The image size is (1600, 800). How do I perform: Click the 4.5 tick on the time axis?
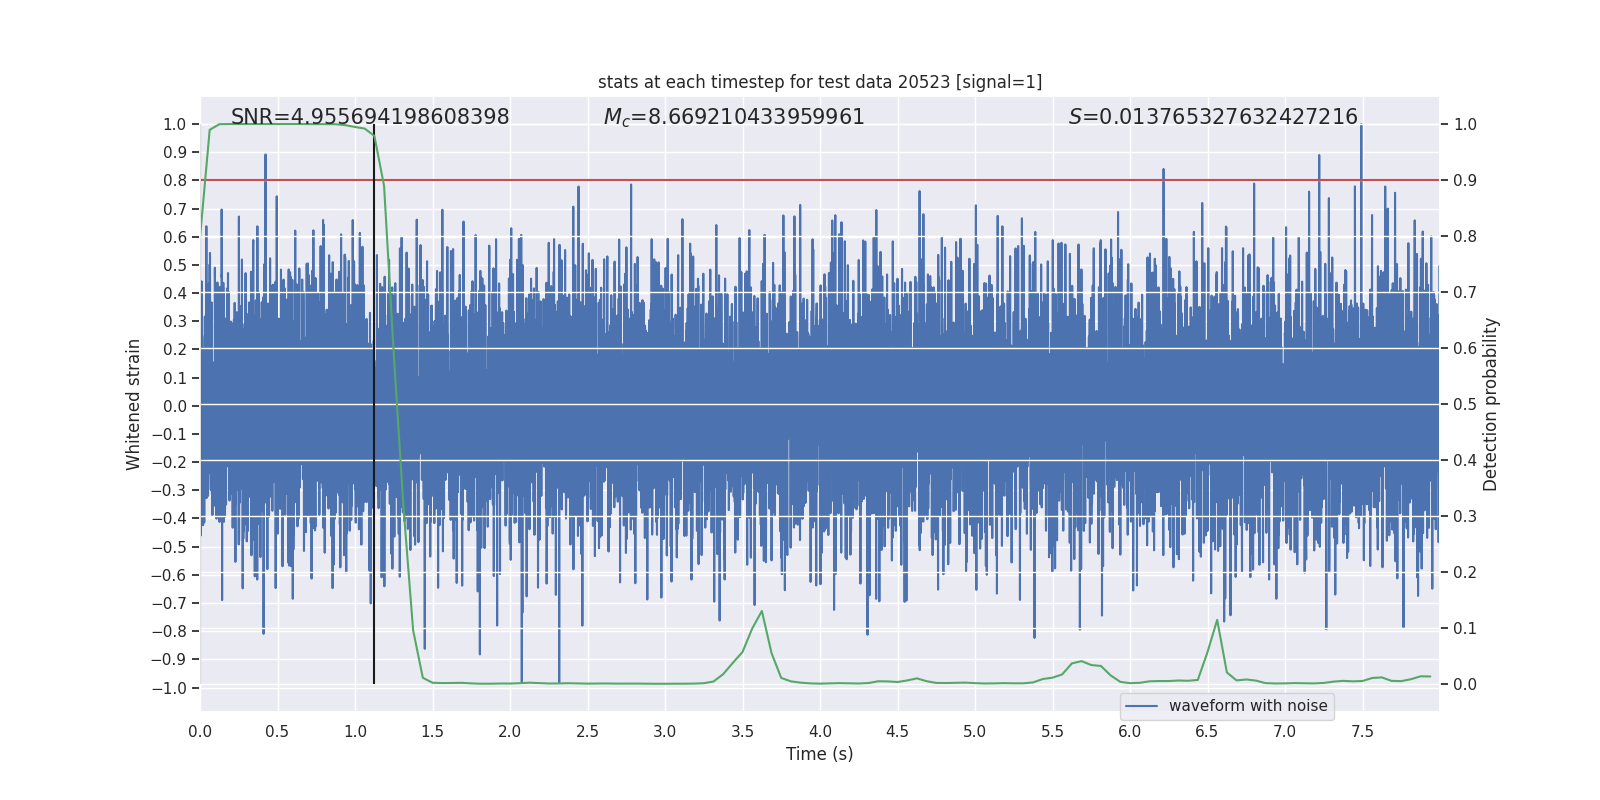[x=897, y=732]
